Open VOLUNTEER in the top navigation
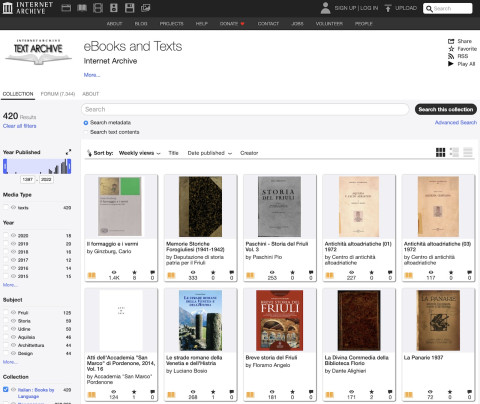 click(x=329, y=24)
